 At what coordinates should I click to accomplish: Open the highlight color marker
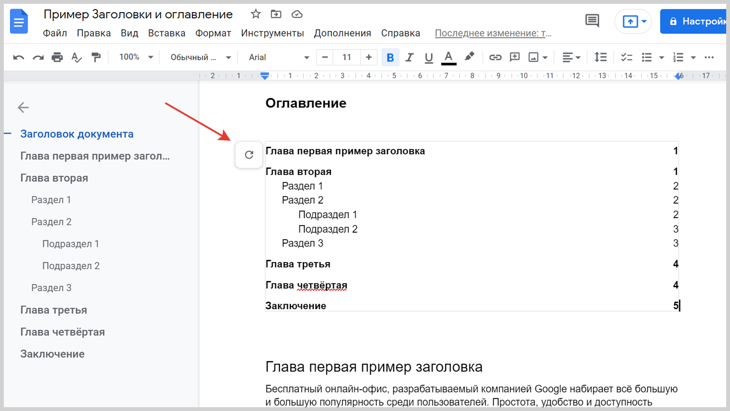(469, 57)
